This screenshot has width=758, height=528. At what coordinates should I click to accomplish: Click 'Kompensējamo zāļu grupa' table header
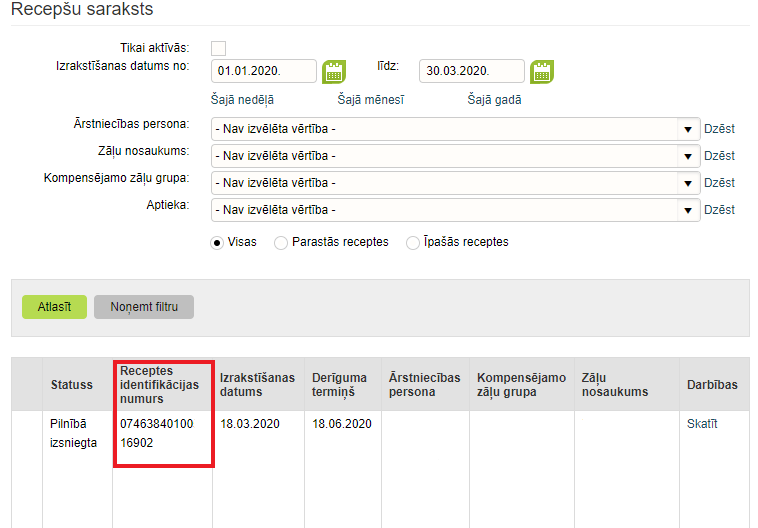click(522, 385)
